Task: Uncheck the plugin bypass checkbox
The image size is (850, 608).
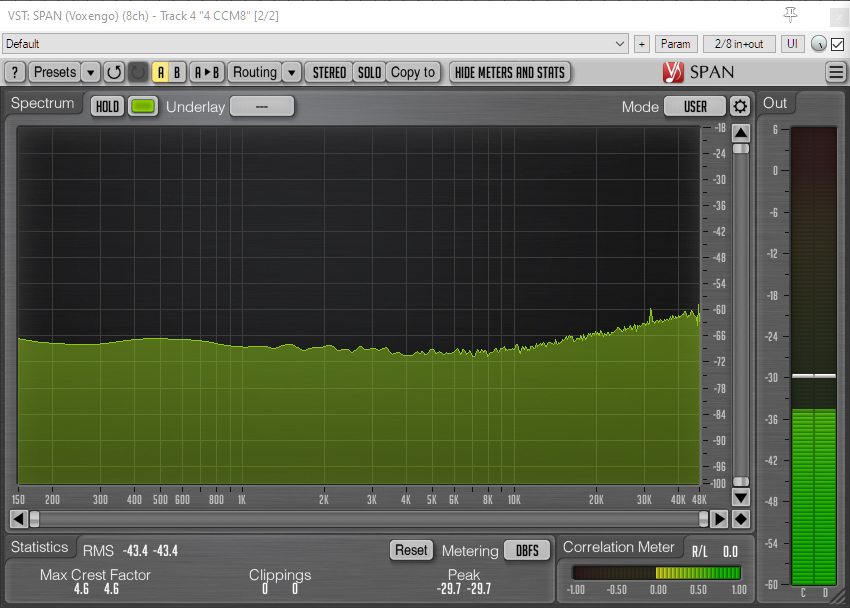Action: [x=837, y=44]
